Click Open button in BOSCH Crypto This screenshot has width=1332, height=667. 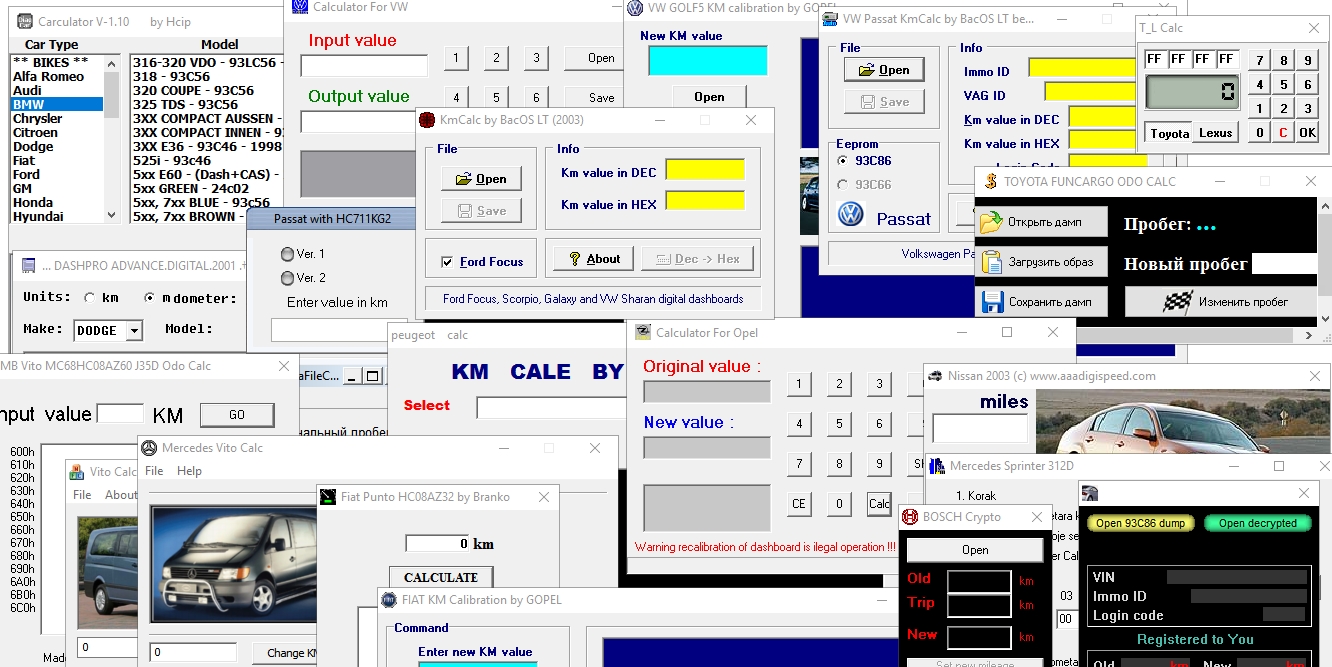[975, 549]
